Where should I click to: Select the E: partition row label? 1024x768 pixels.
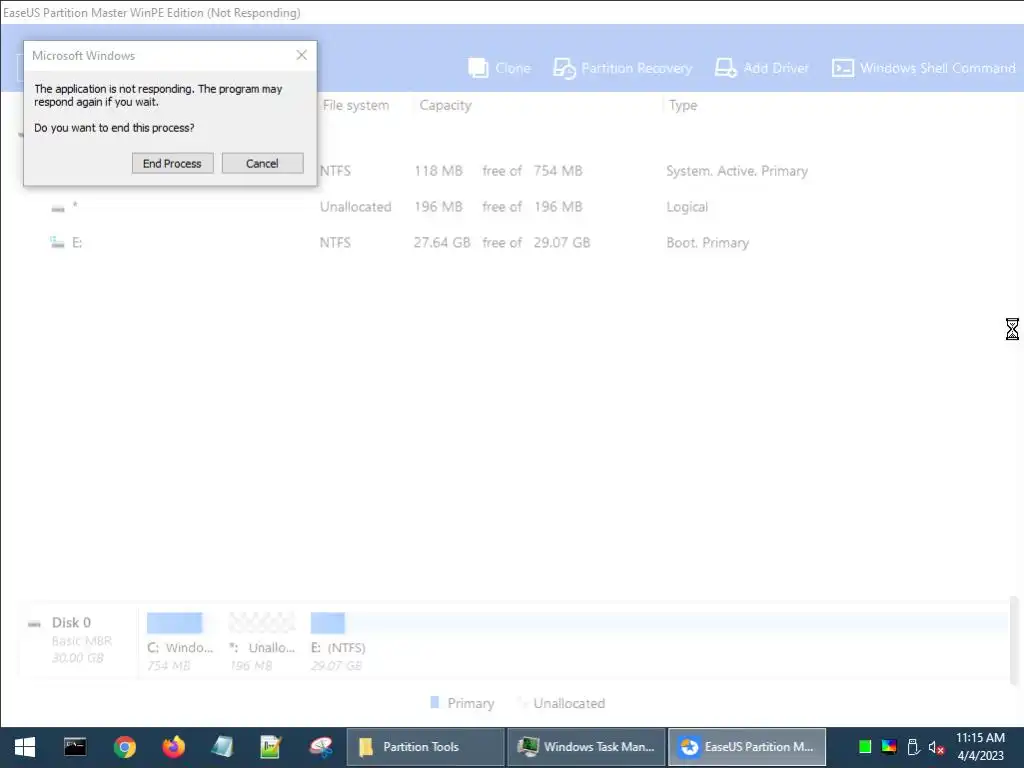(x=77, y=242)
